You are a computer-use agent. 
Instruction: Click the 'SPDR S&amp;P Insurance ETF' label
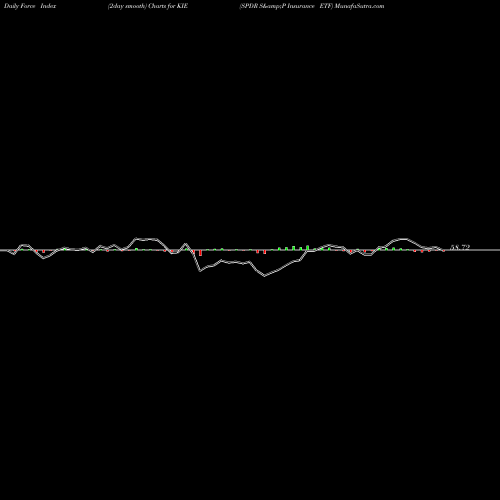point(286,6)
